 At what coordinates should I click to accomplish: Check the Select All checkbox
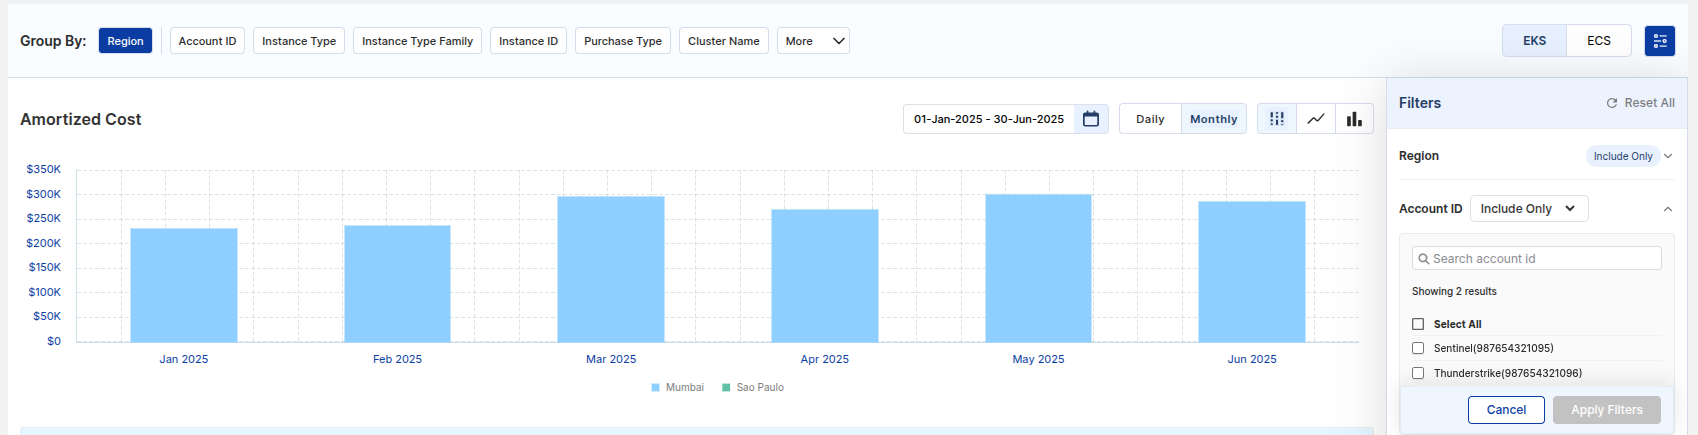(x=1418, y=324)
